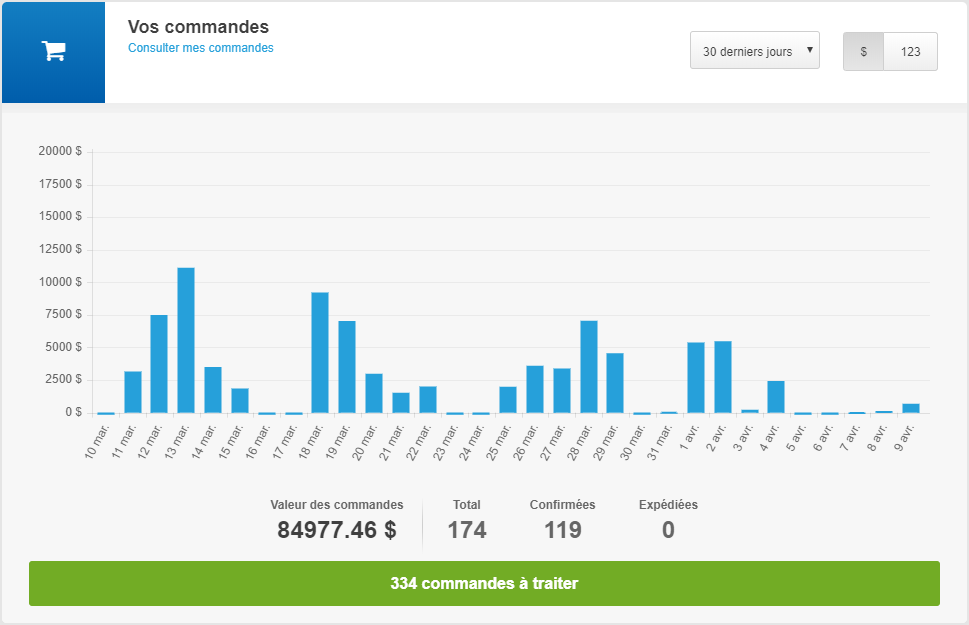The height and width of the screenshot is (625, 969).
Task: Select the 12 mar. bar in chart
Action: pyautogui.click(x=159, y=364)
